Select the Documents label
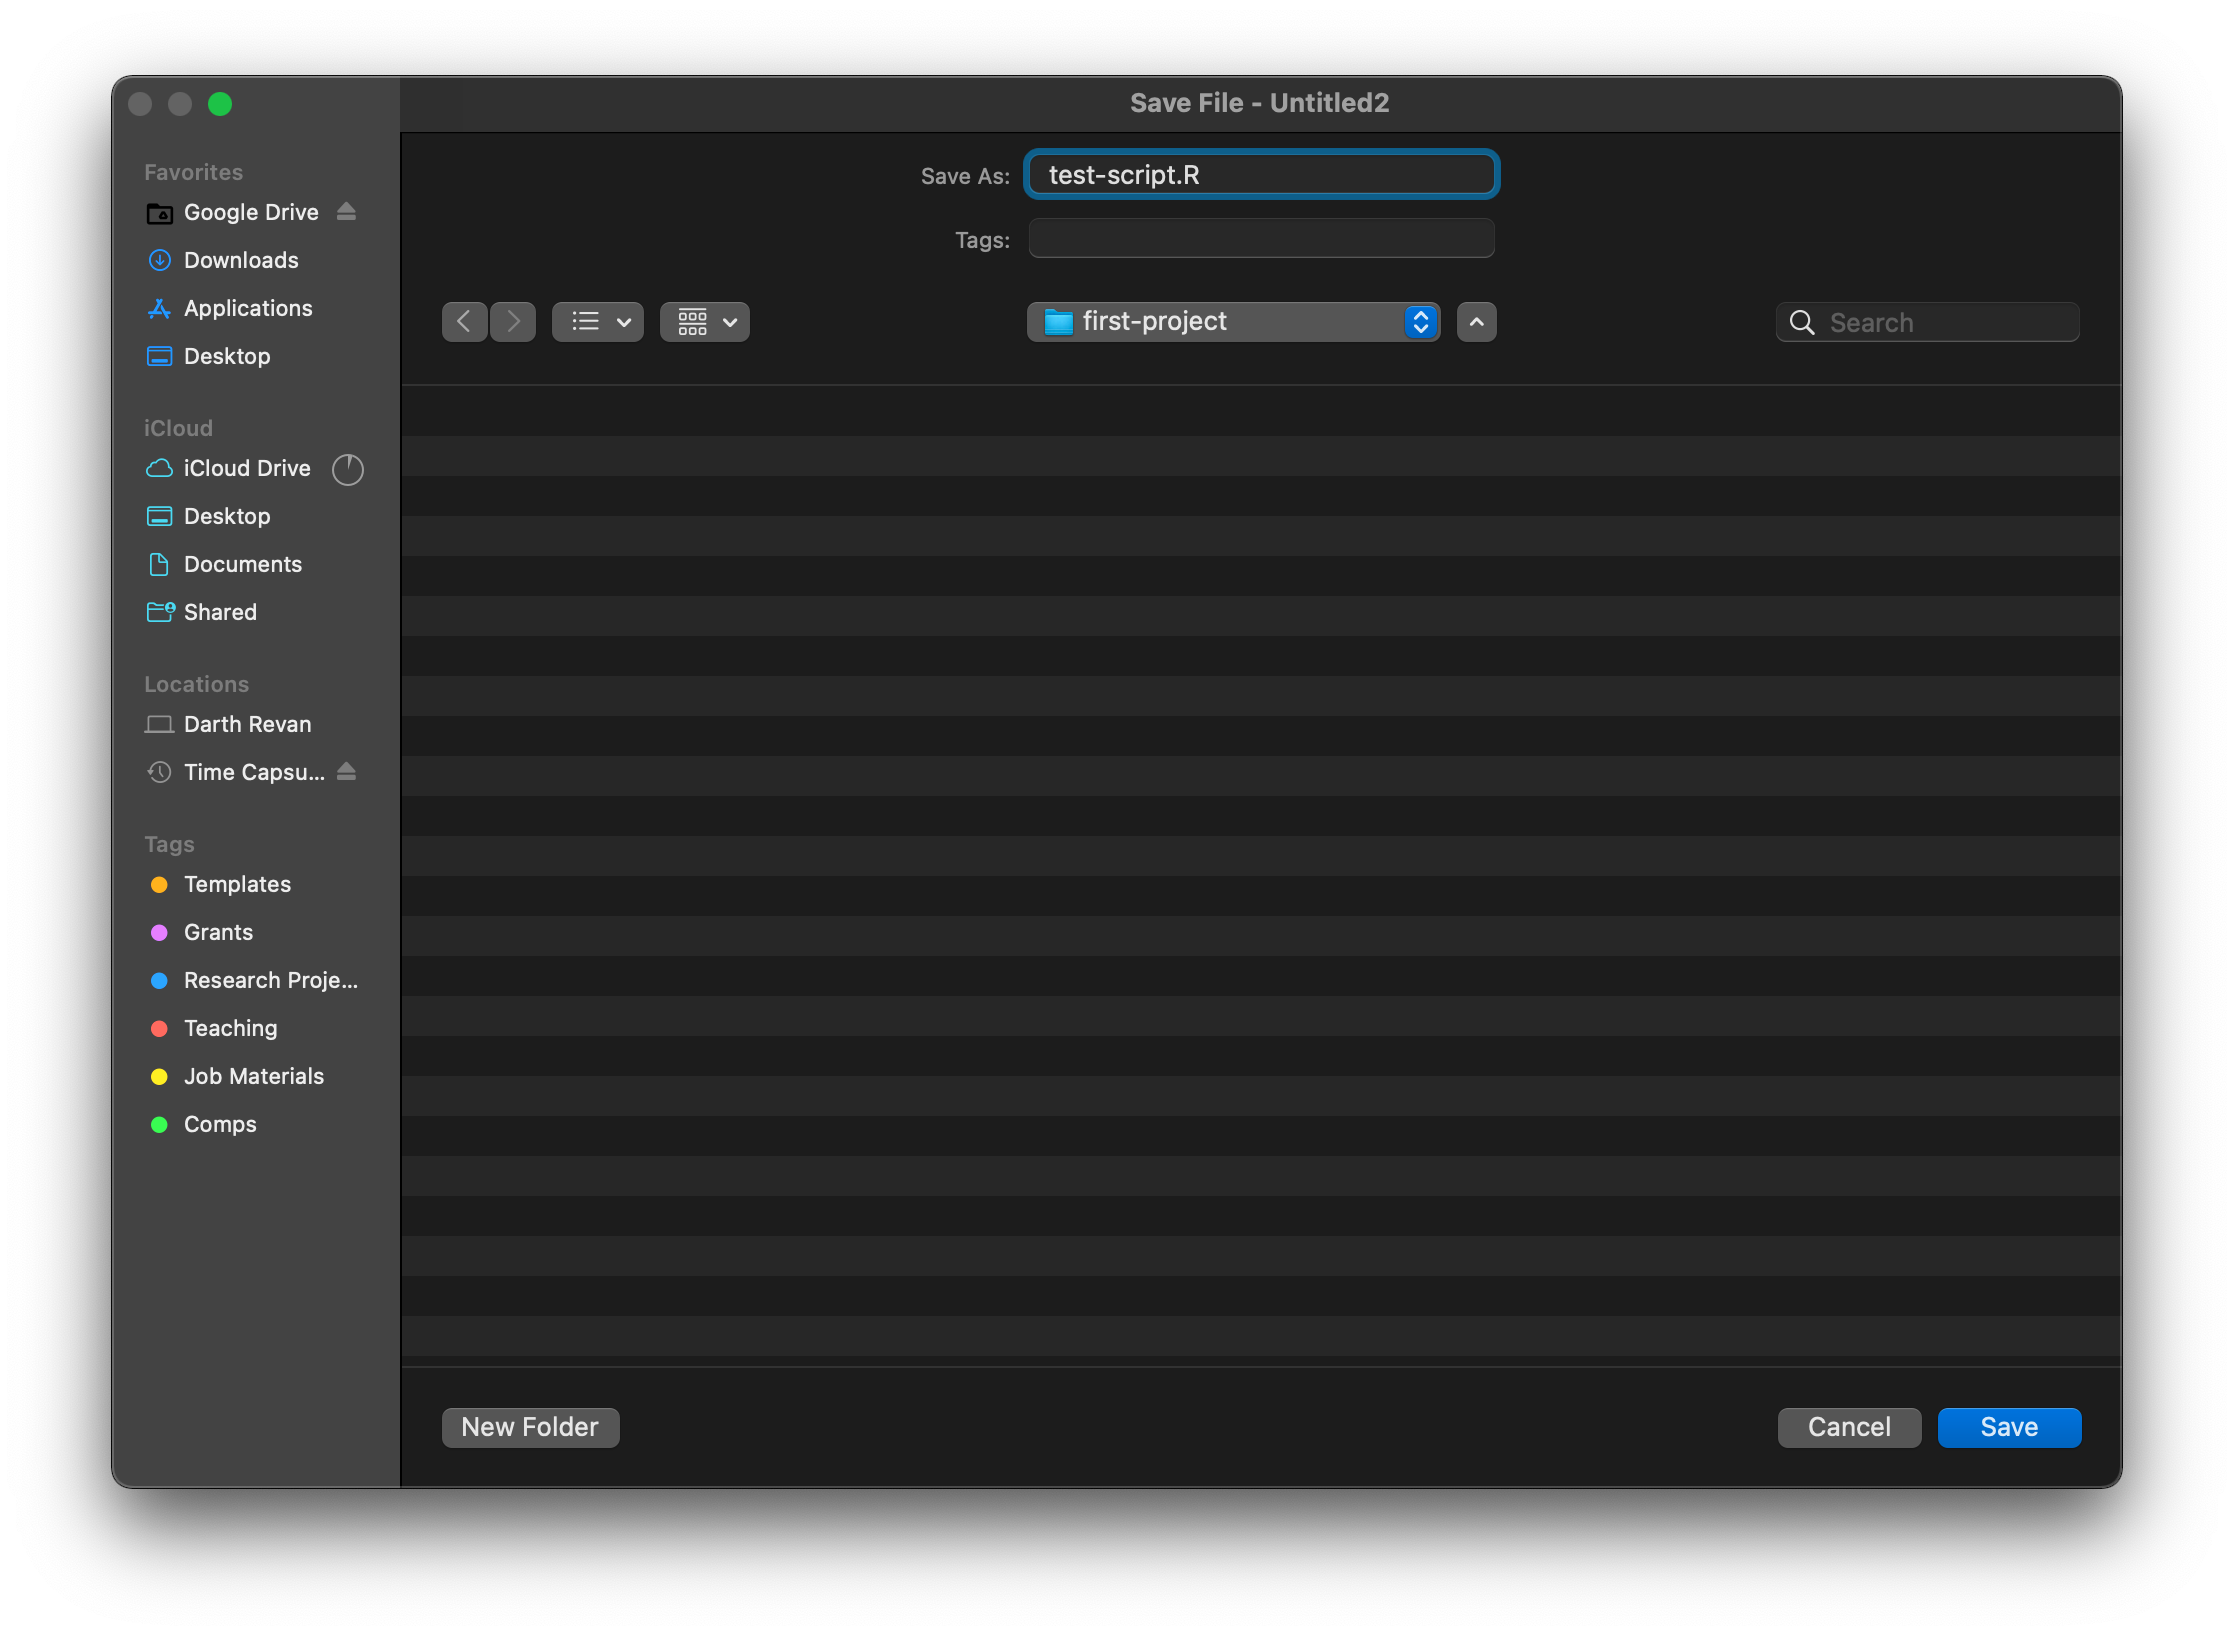2234x1636 pixels. [243, 564]
